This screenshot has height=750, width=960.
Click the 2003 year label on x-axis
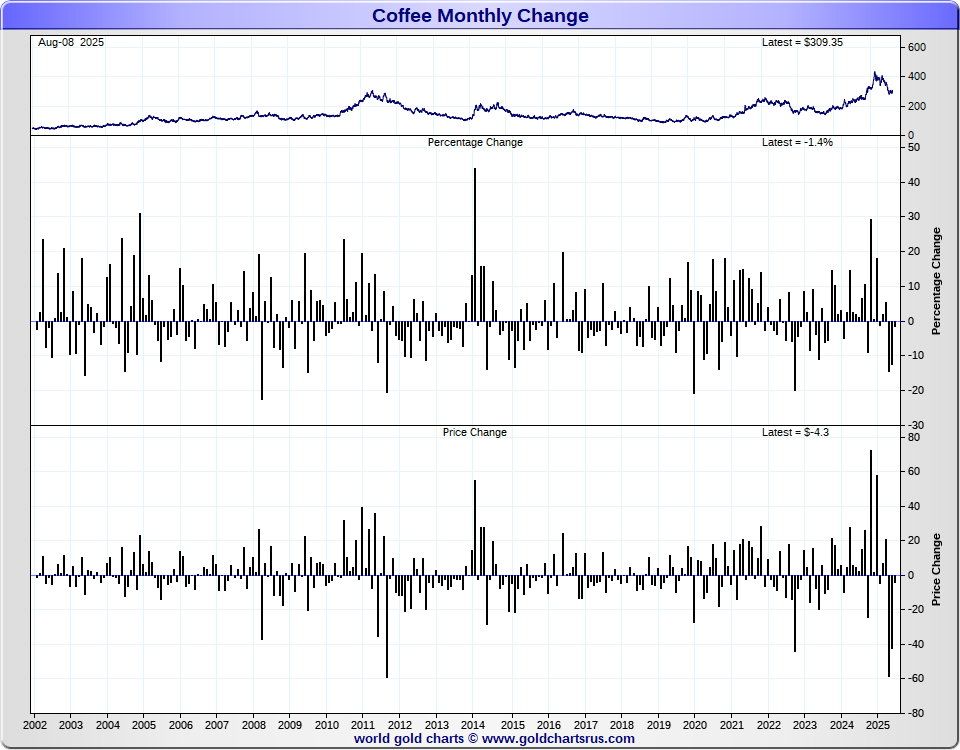[70, 725]
